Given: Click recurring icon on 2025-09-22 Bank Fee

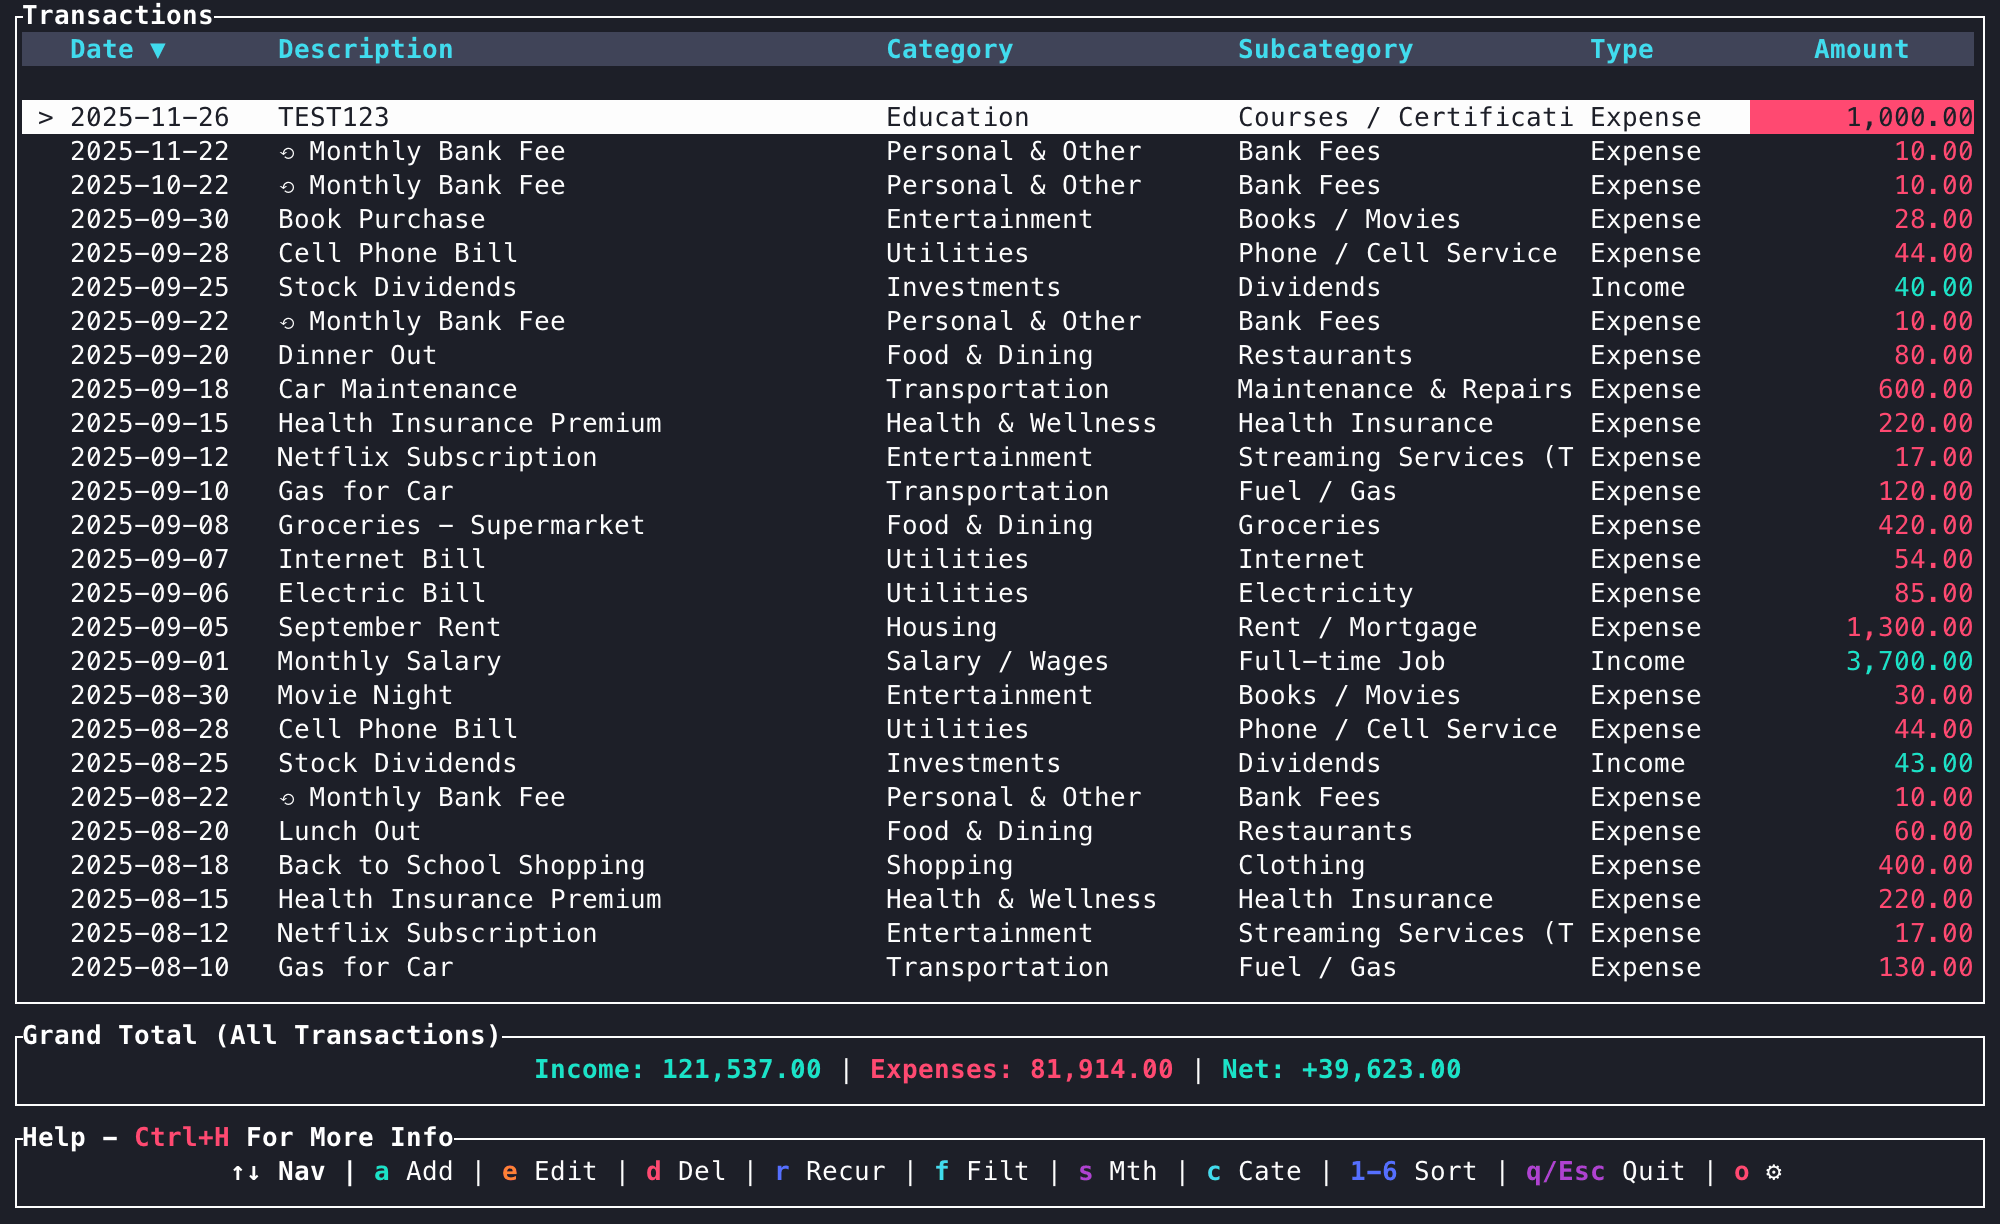Looking at the screenshot, I should pos(287,323).
